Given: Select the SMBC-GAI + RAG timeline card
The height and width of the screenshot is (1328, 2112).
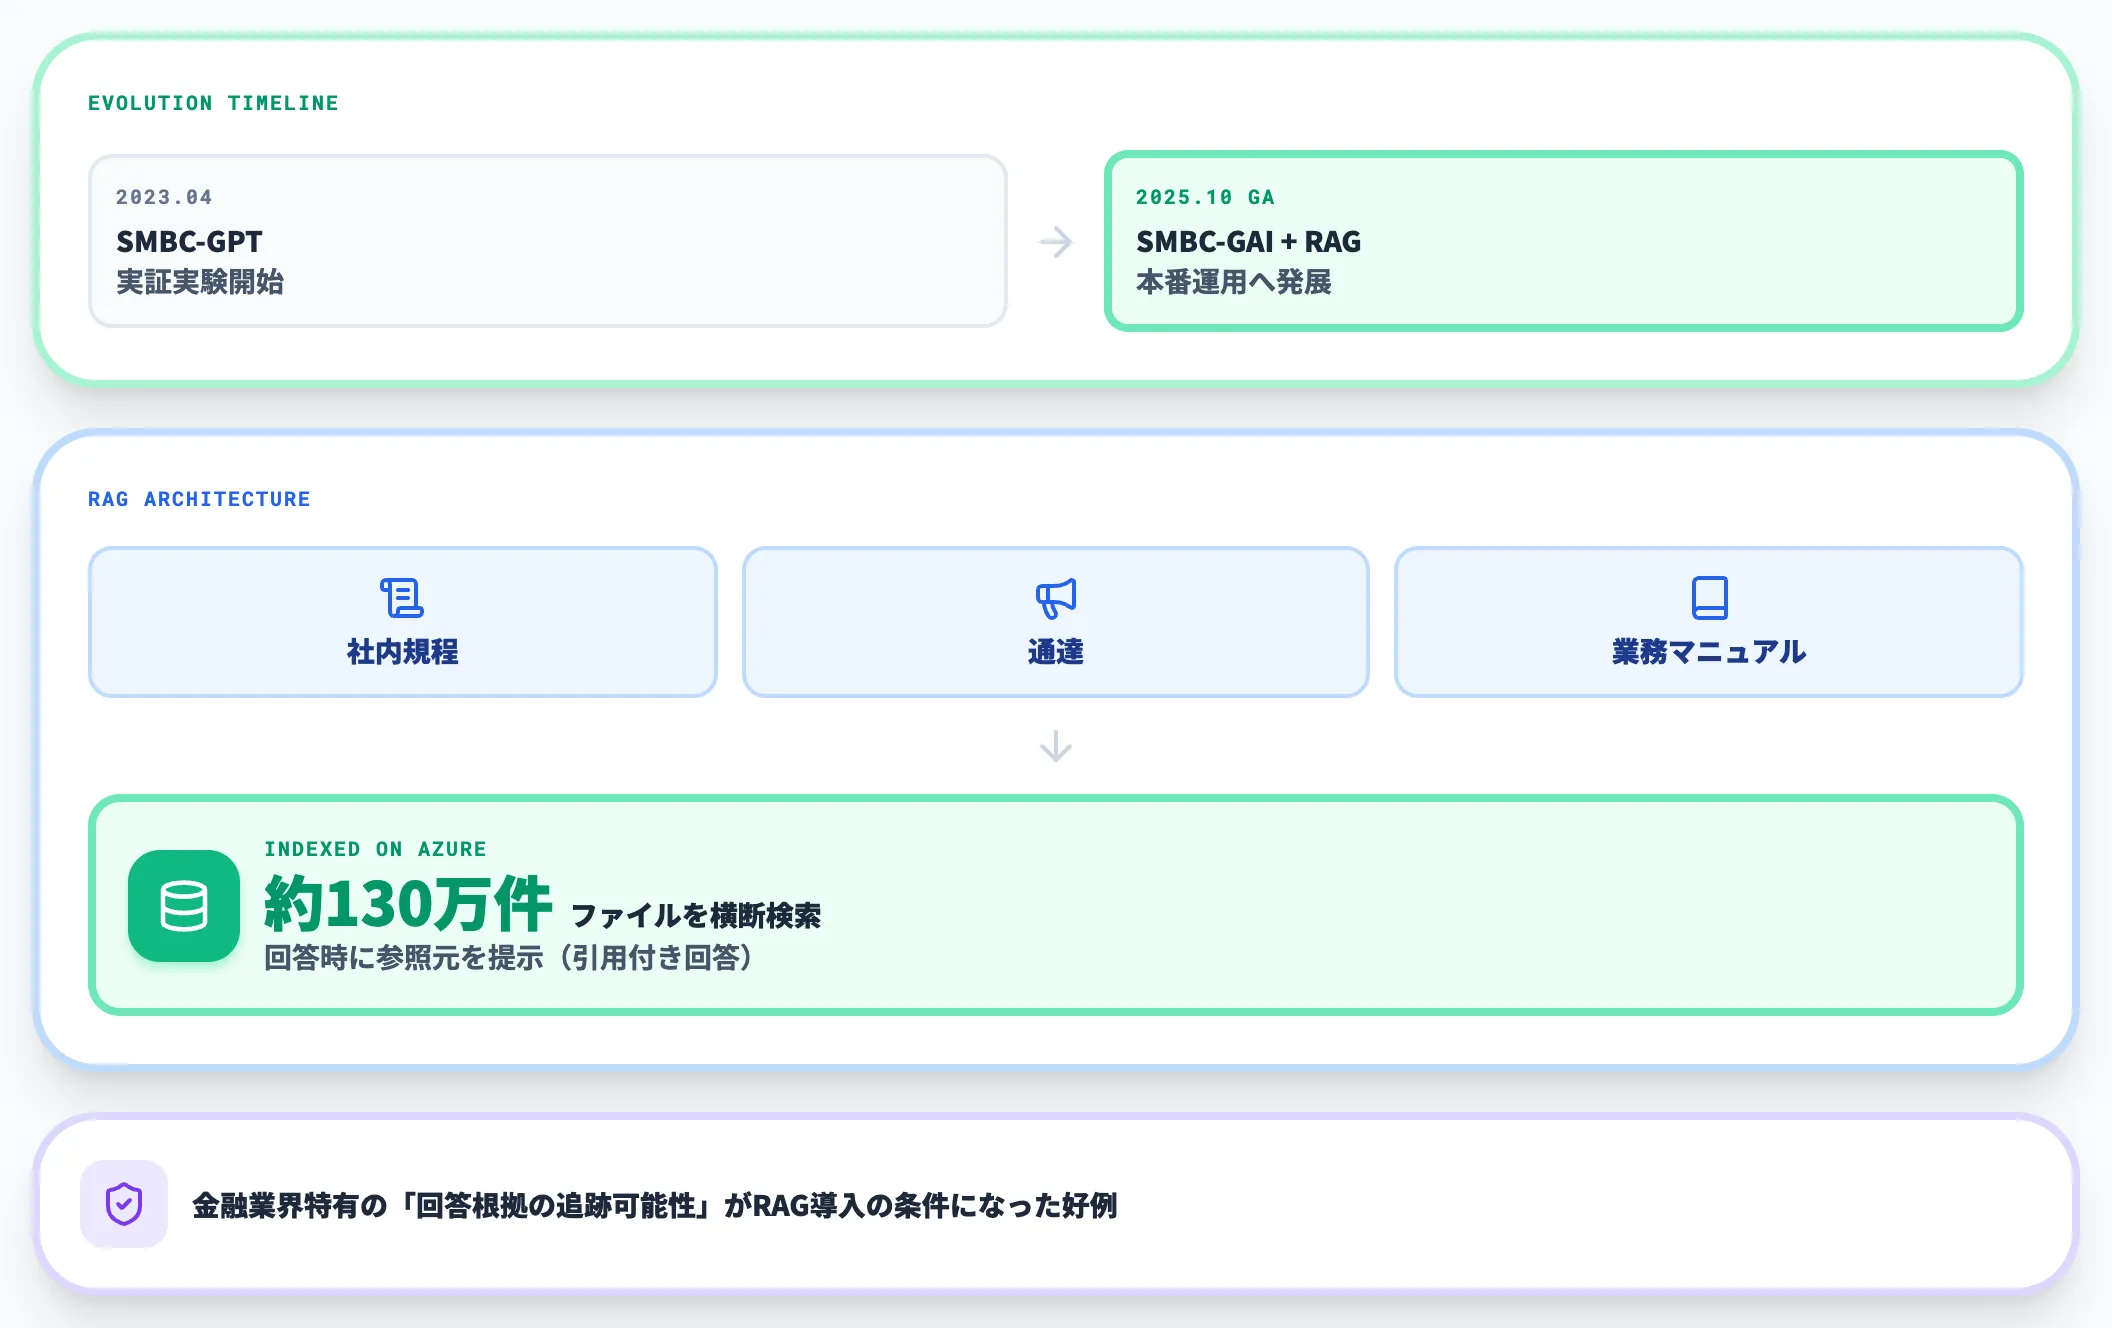Looking at the screenshot, I should [1564, 241].
